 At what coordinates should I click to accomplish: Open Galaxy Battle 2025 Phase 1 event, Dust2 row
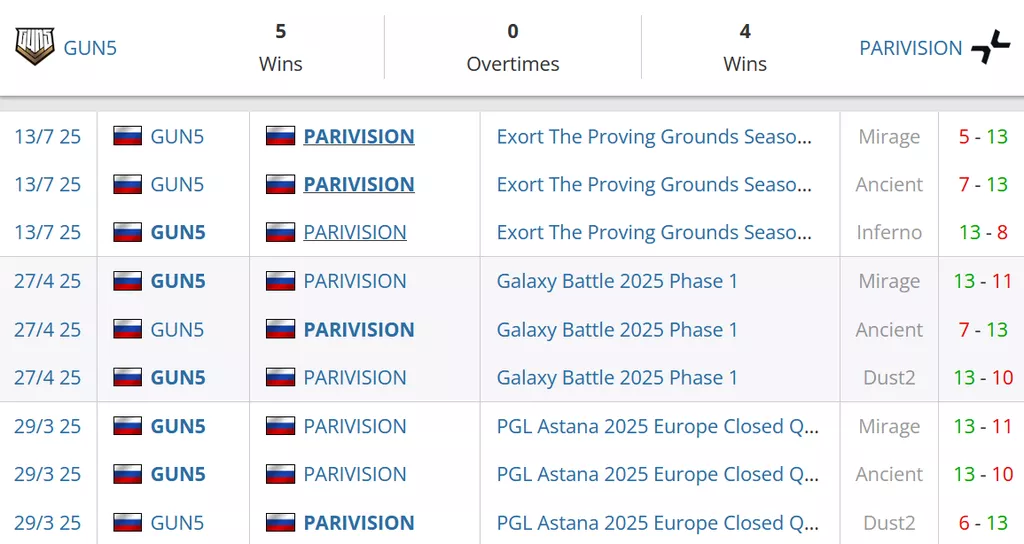[617, 378]
